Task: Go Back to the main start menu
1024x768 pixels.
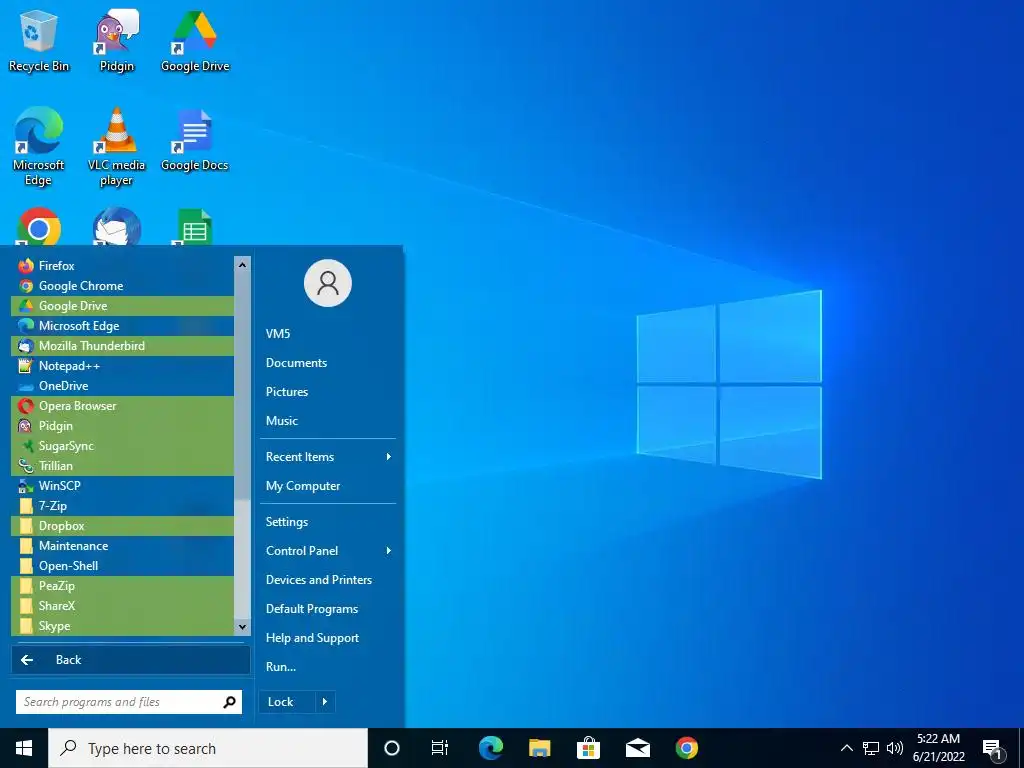Action: pos(131,660)
